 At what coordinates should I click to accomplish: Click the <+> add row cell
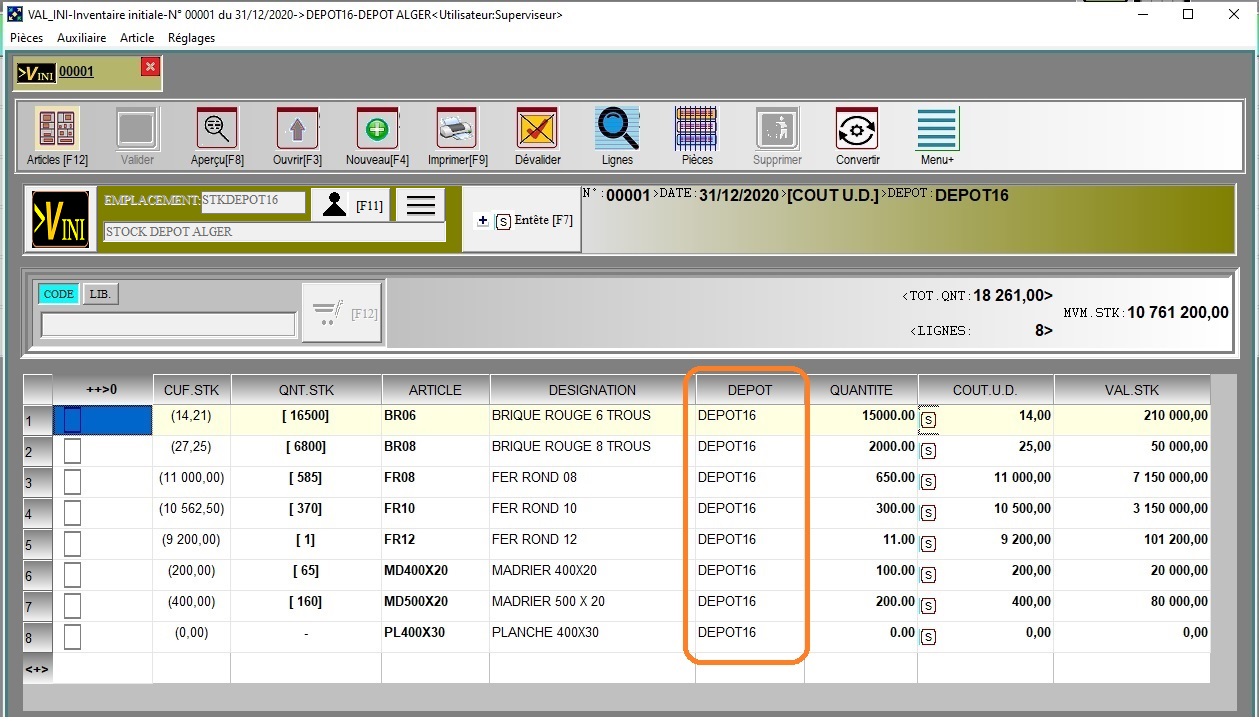[37, 667]
